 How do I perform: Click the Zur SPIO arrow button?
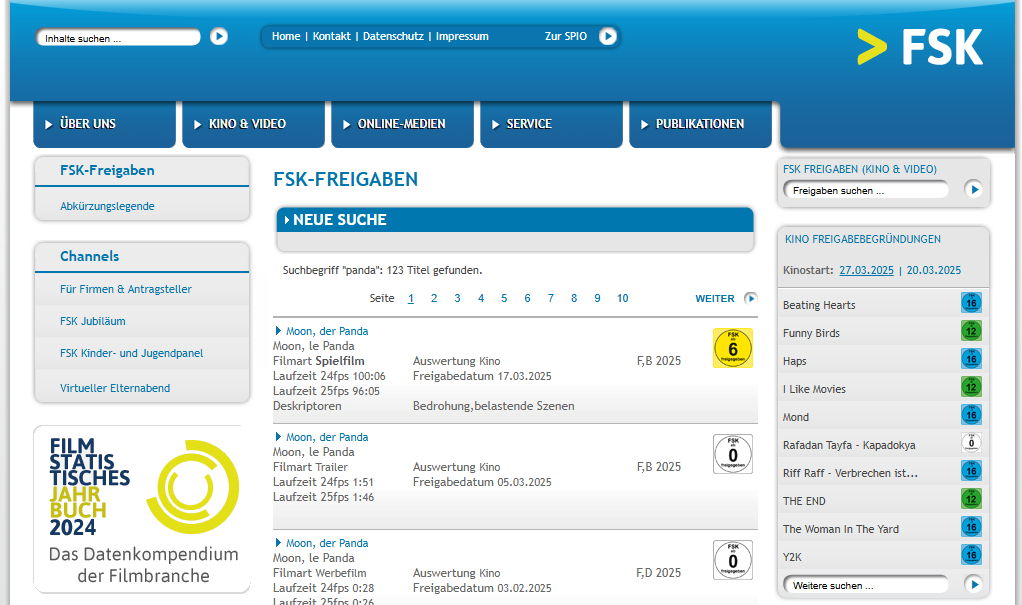[607, 37]
